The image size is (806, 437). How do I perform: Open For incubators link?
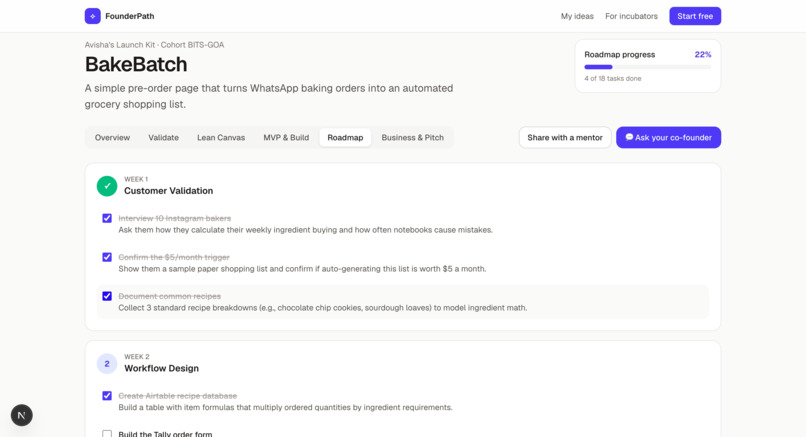[631, 16]
